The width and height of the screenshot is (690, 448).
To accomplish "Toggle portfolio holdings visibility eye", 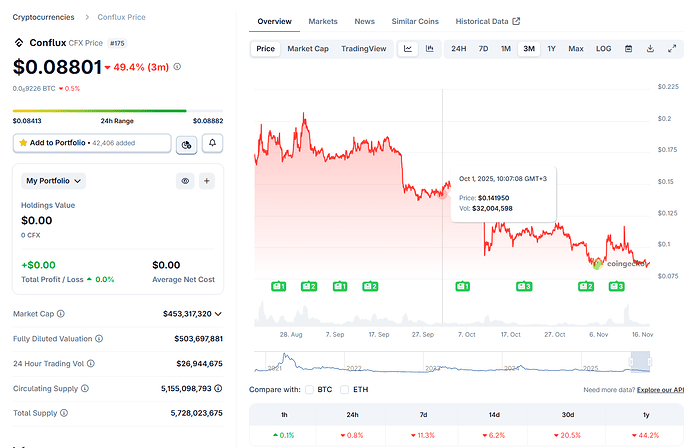I will coord(185,181).
